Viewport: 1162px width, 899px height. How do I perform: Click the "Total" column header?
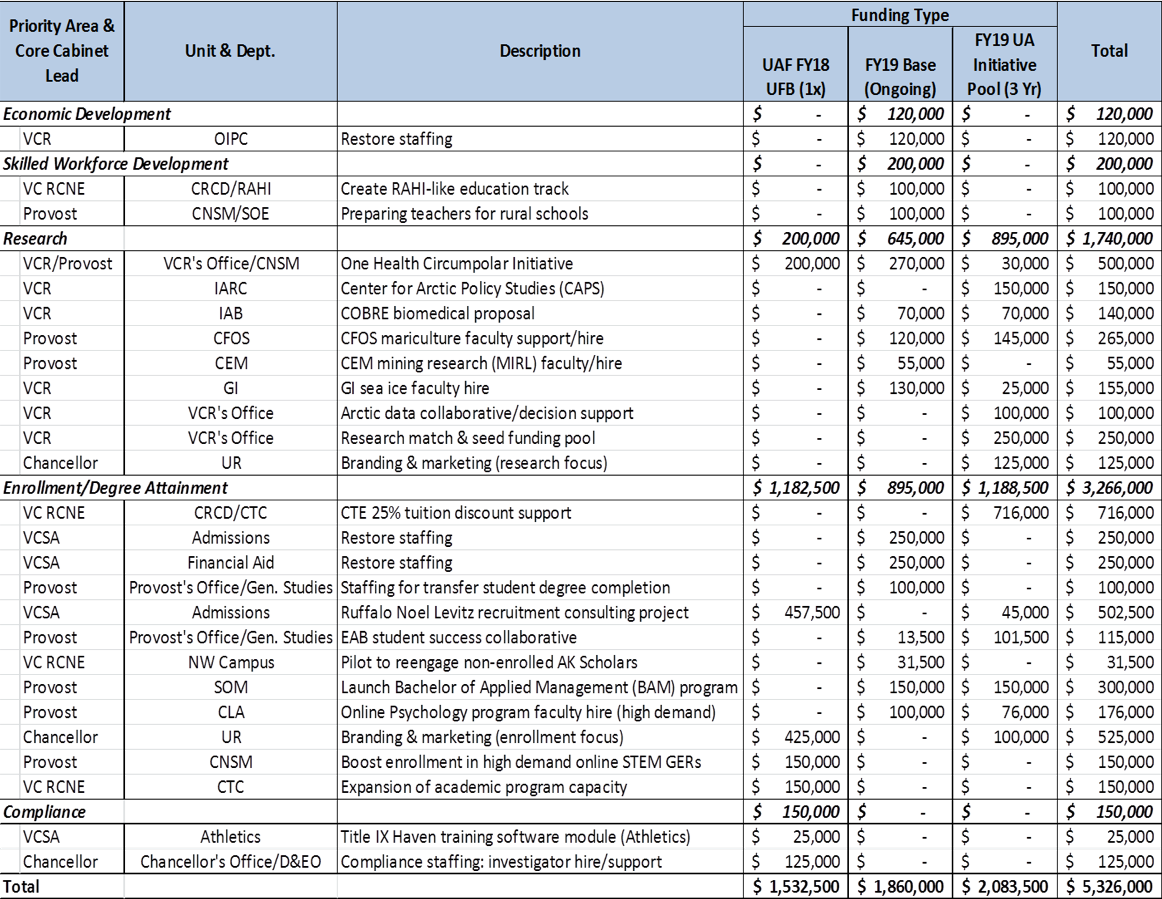(x=1109, y=51)
